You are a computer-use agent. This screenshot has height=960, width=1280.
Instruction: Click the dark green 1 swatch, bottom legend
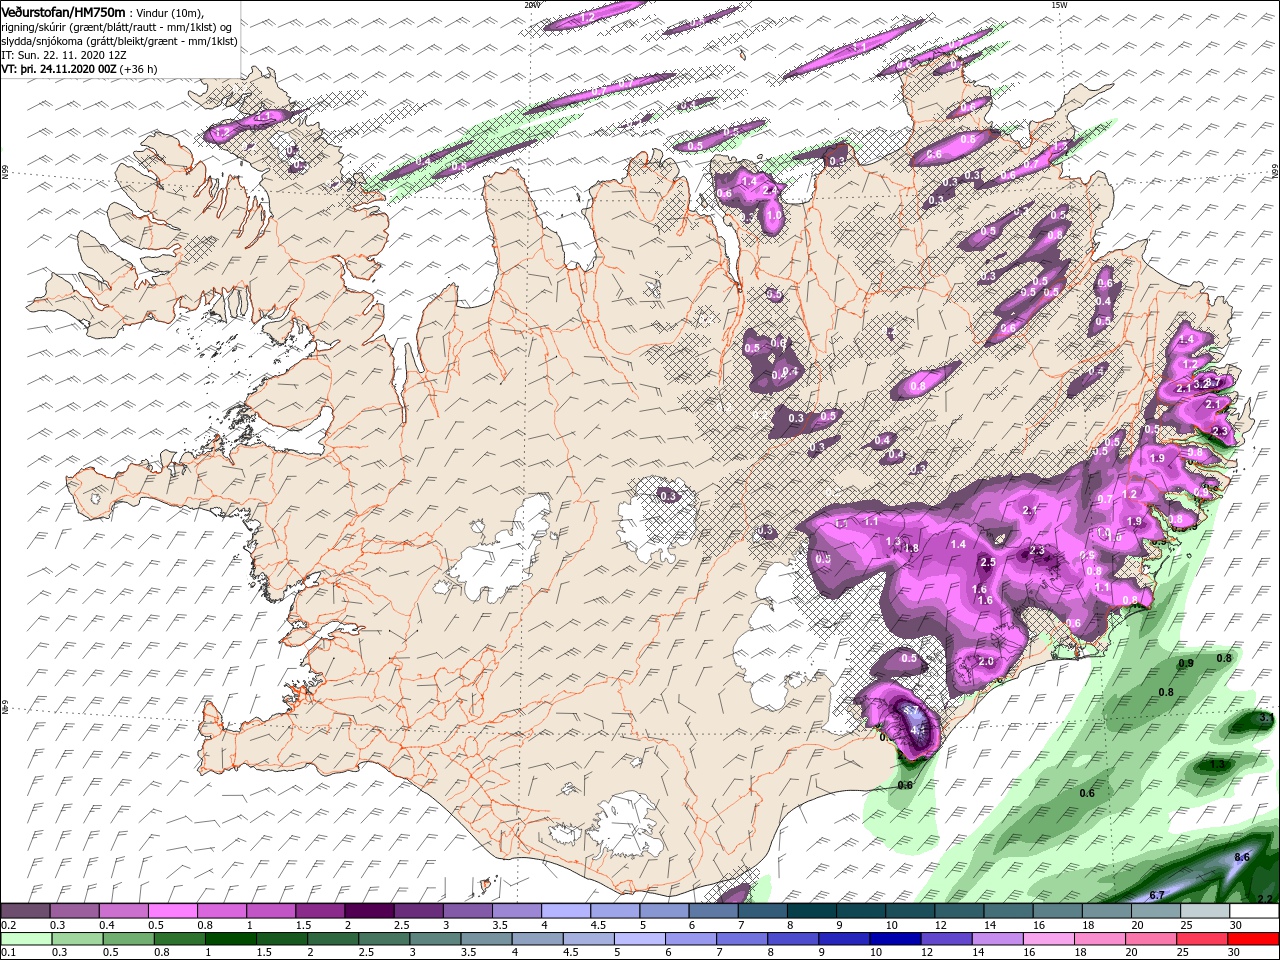point(231,939)
